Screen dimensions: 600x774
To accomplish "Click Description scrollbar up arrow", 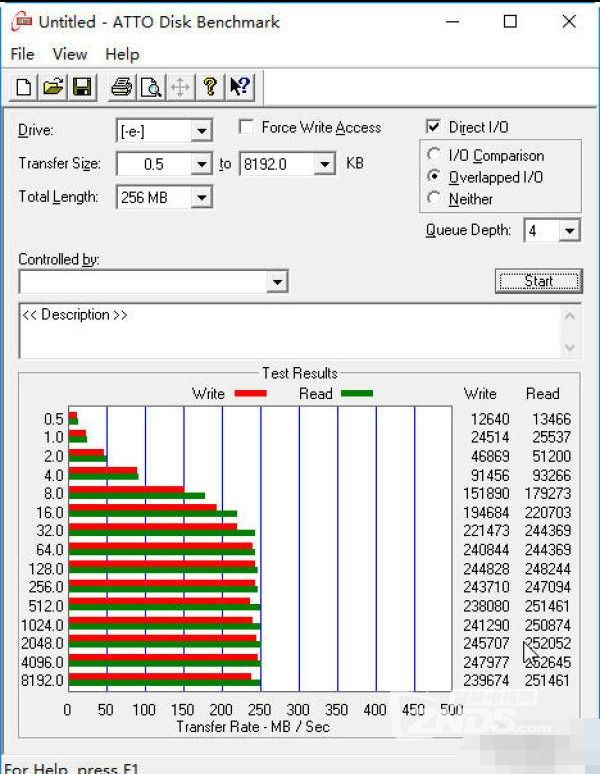I will [570, 316].
